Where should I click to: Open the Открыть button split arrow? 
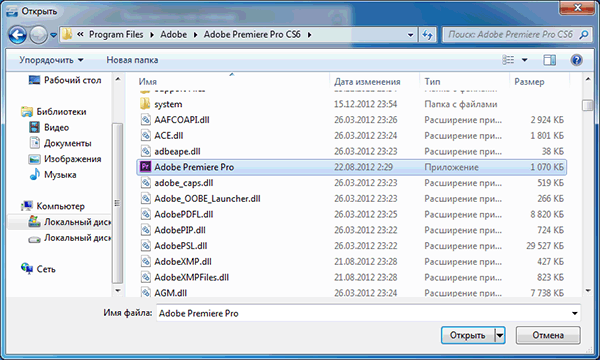[x=500, y=336]
